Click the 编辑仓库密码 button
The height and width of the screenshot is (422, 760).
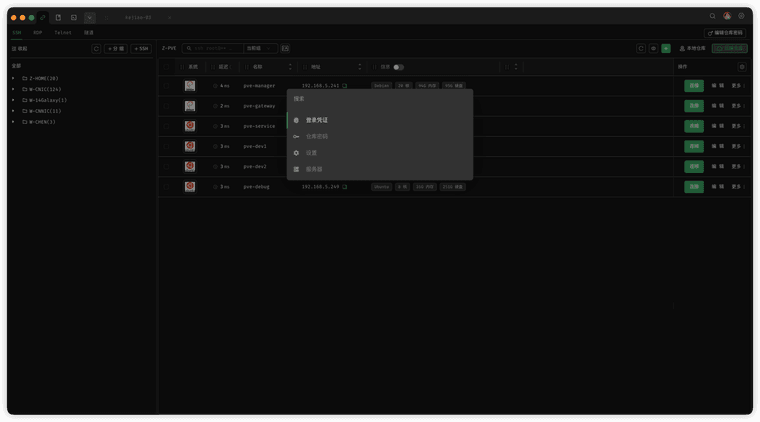pyautogui.click(x=725, y=32)
